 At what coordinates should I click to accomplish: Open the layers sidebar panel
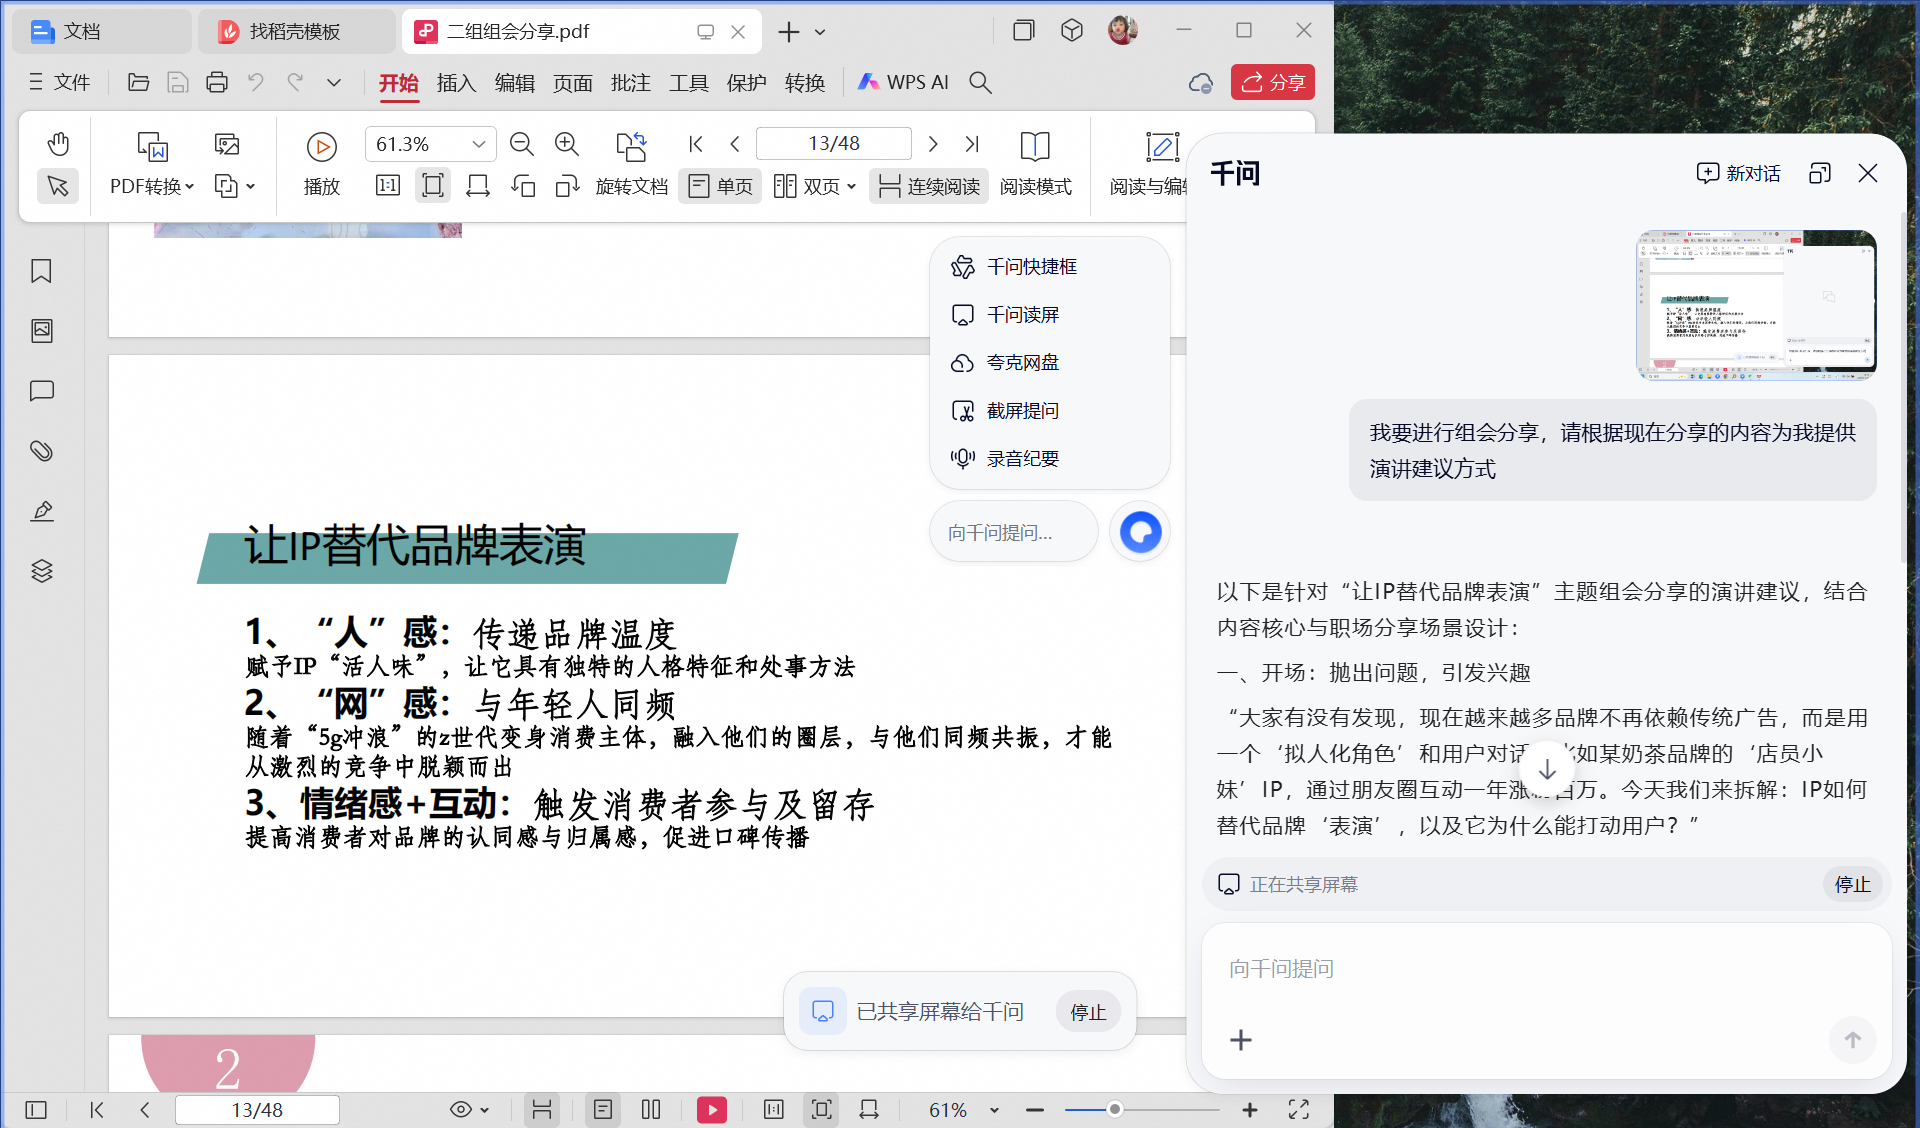point(41,571)
